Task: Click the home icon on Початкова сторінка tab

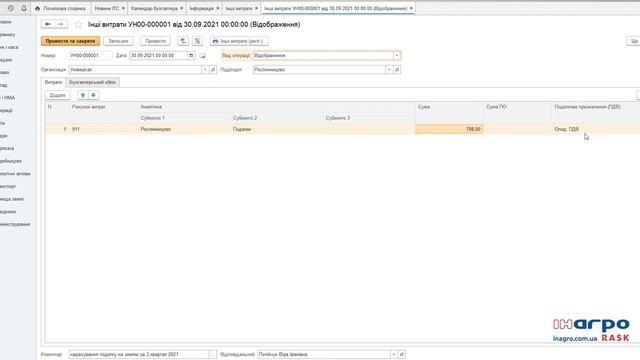Action: pyautogui.click(x=37, y=8)
